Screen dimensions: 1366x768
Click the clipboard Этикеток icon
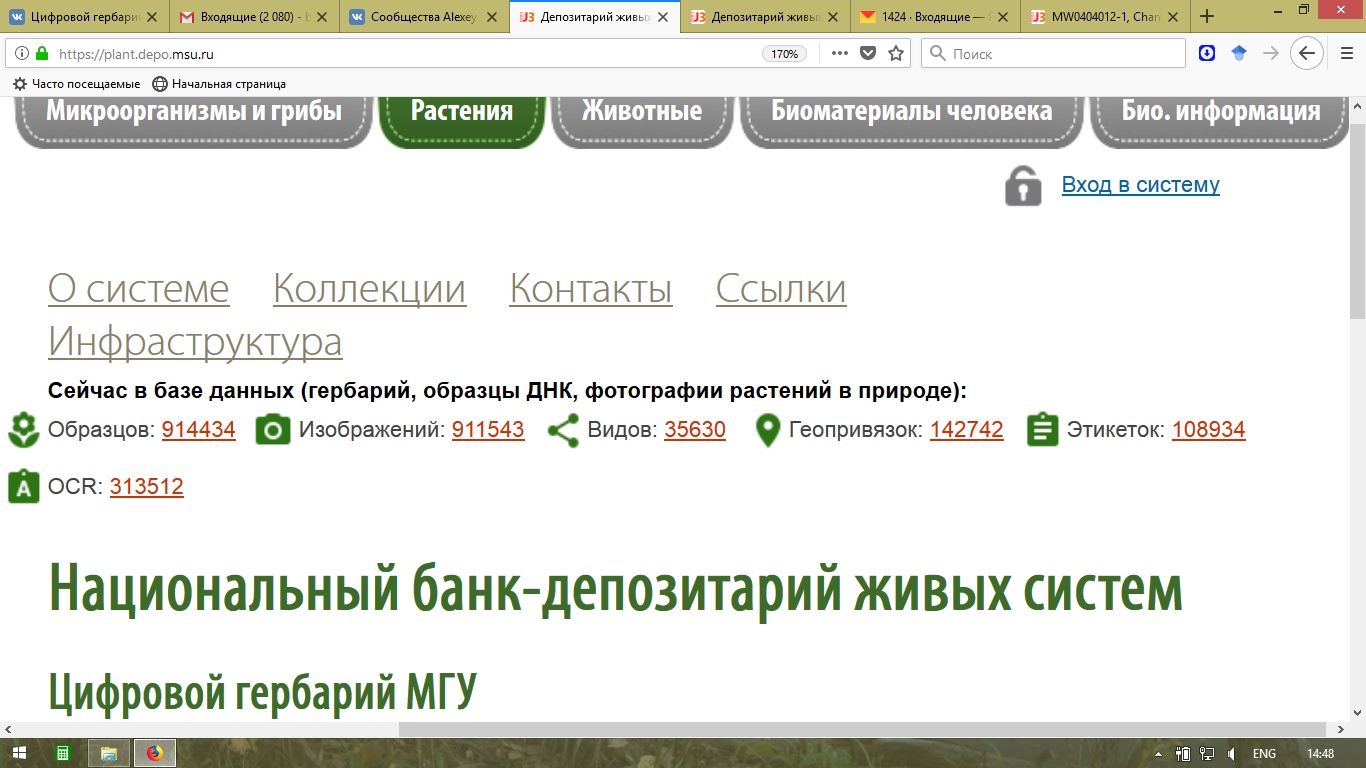point(1042,430)
